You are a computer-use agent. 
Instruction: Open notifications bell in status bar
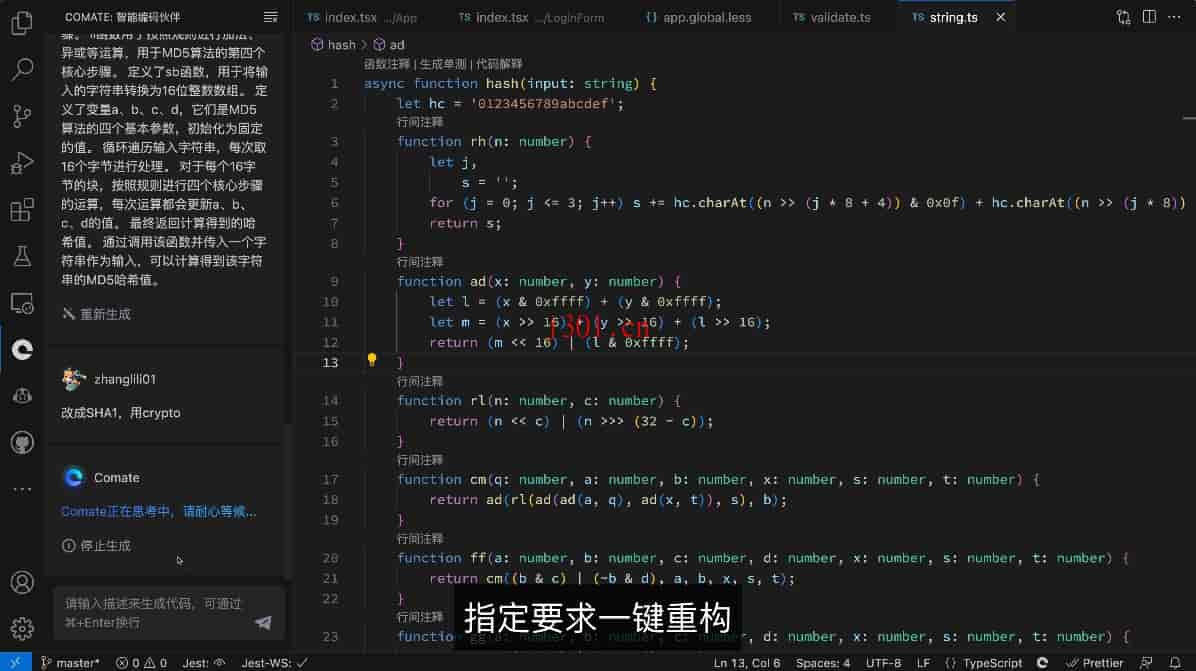pos(1175,663)
